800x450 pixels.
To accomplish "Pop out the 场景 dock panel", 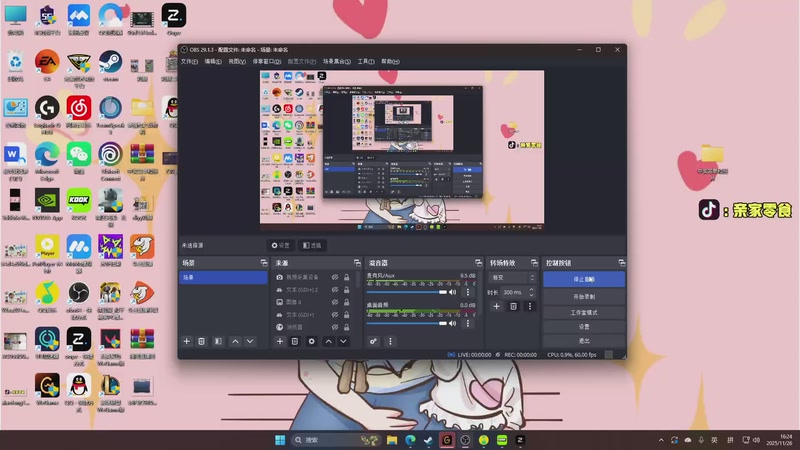I will [x=264, y=263].
